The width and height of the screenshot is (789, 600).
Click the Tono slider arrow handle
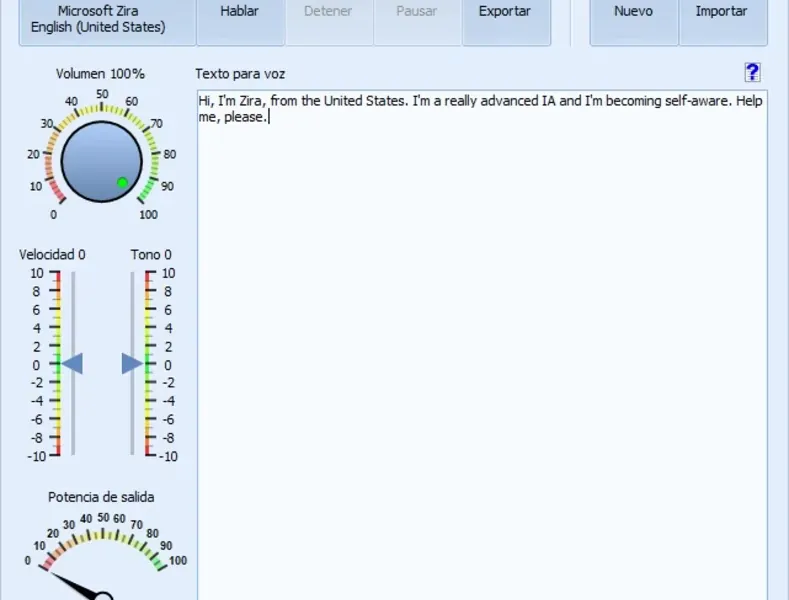[132, 363]
